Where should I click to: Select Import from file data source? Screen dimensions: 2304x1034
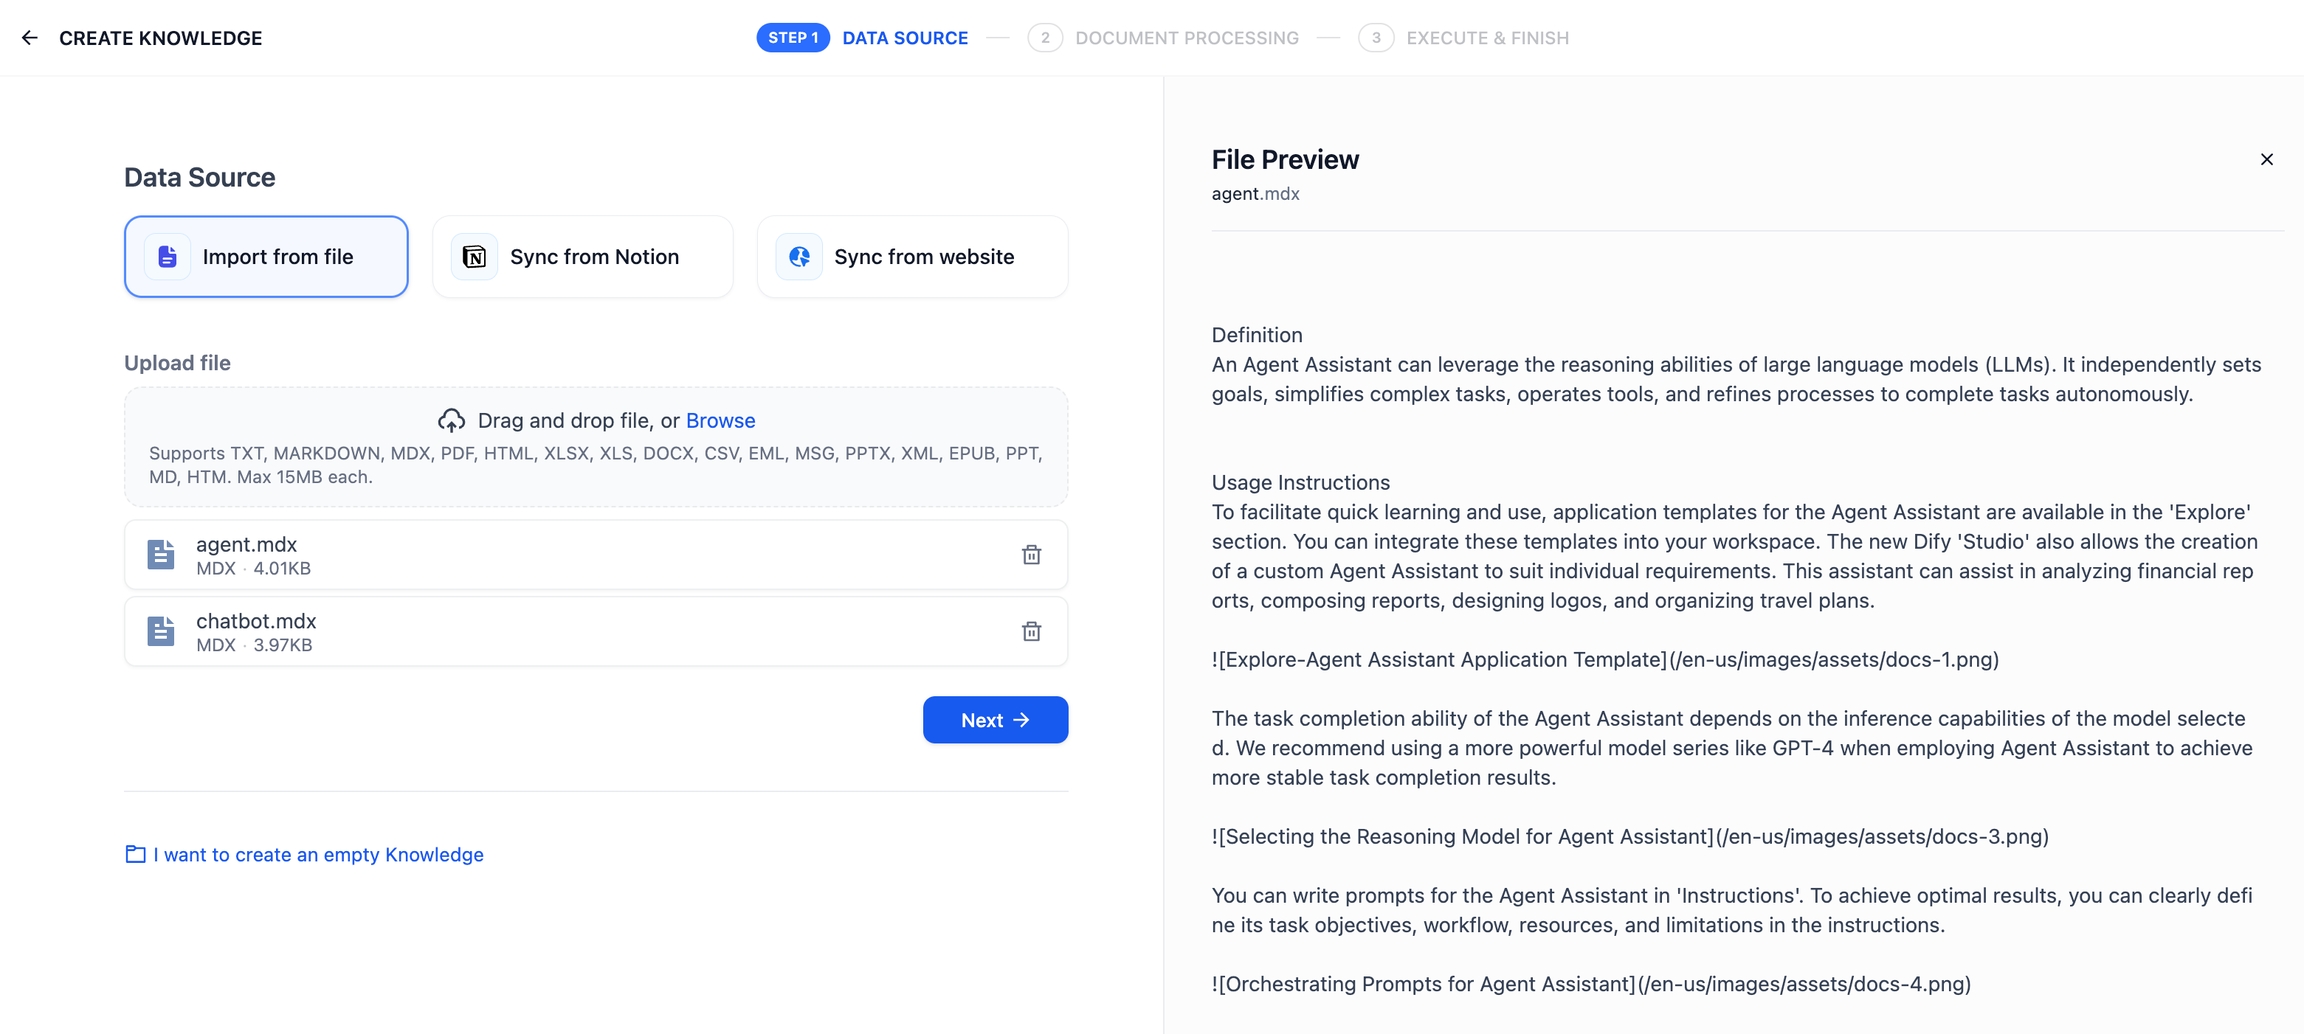[266, 257]
